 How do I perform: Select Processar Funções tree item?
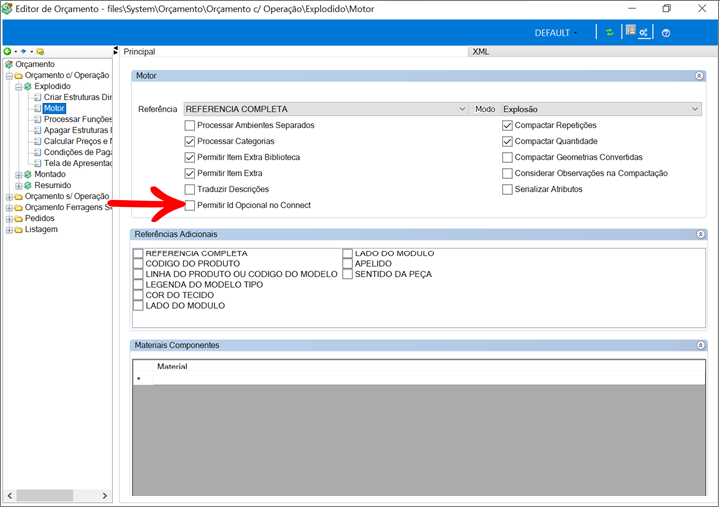[78, 120]
